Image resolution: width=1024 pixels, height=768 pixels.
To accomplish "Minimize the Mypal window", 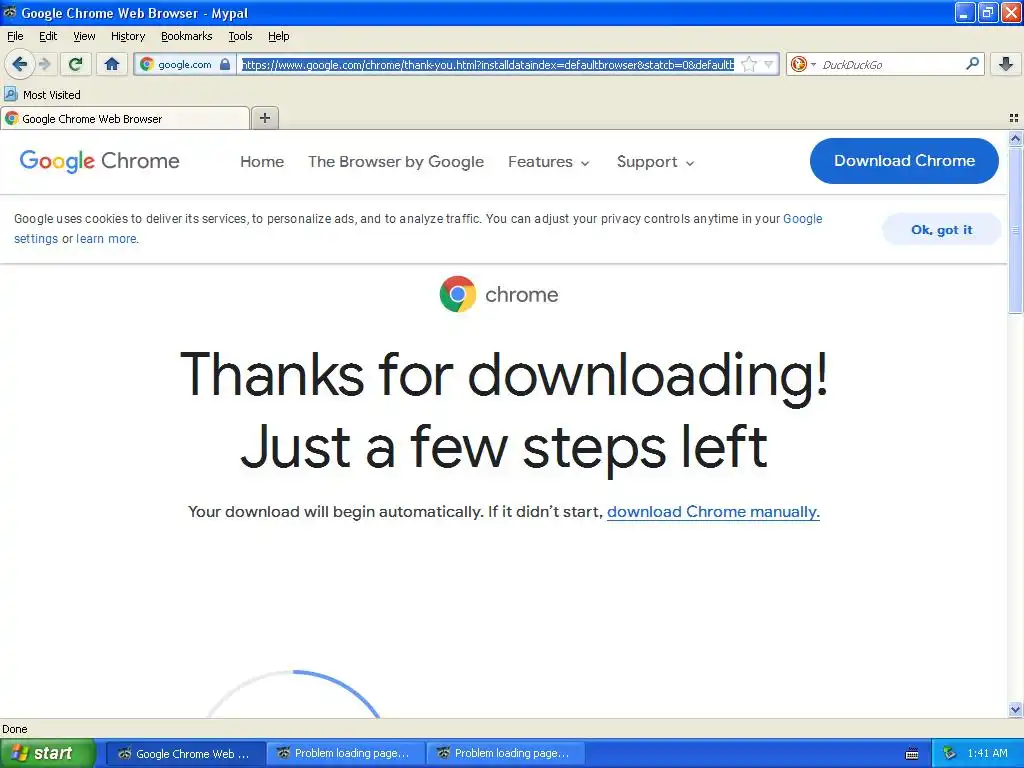I will coord(965,12).
